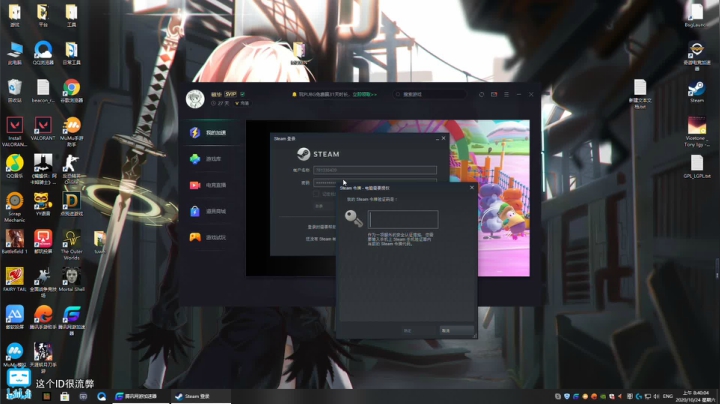Open the Steam desktop shortcut at right

(x=697, y=91)
